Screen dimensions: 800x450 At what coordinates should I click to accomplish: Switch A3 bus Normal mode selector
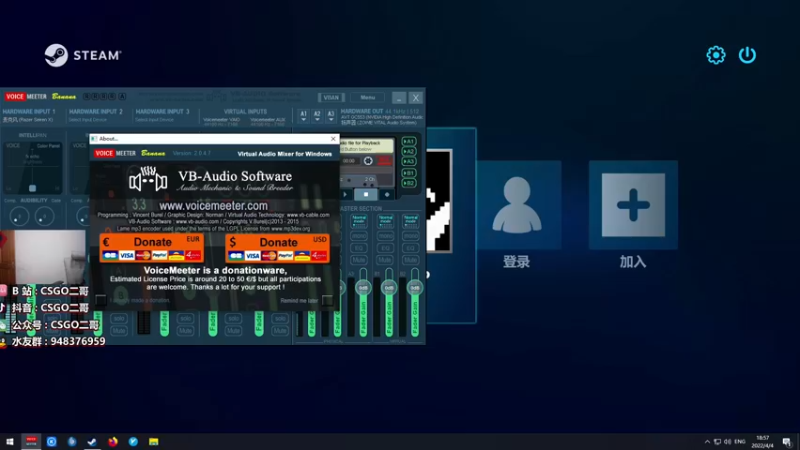(359, 221)
